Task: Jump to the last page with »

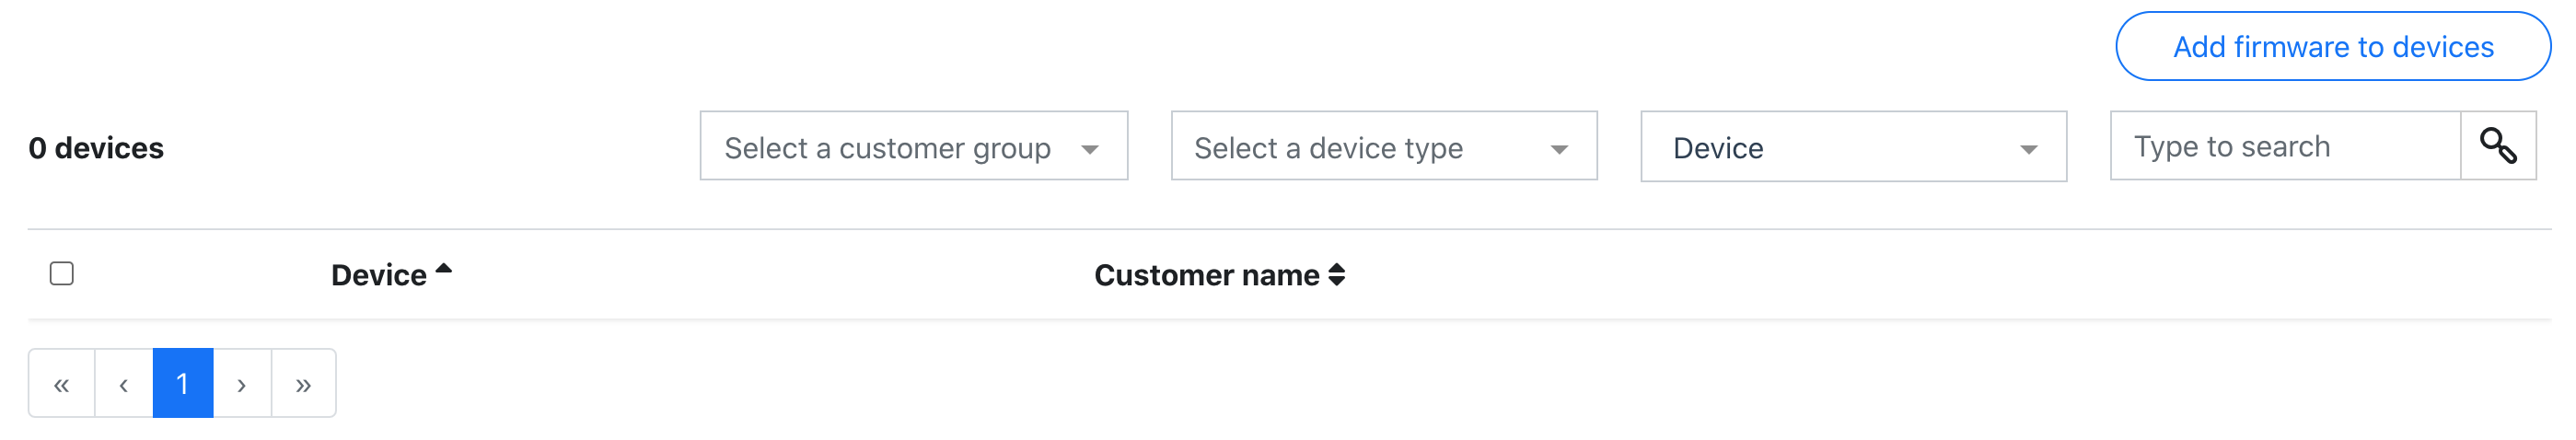Action: pos(304,383)
